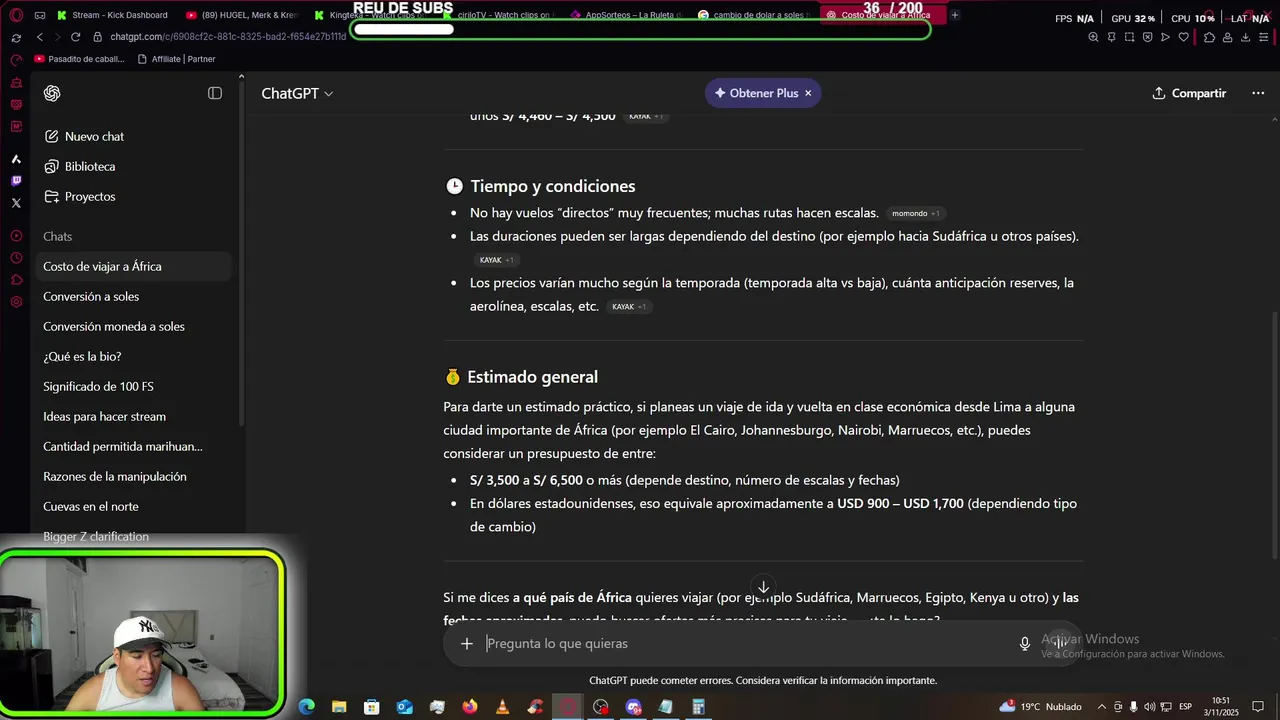Select chat 'Costo de viajar a África'

[134, 266]
